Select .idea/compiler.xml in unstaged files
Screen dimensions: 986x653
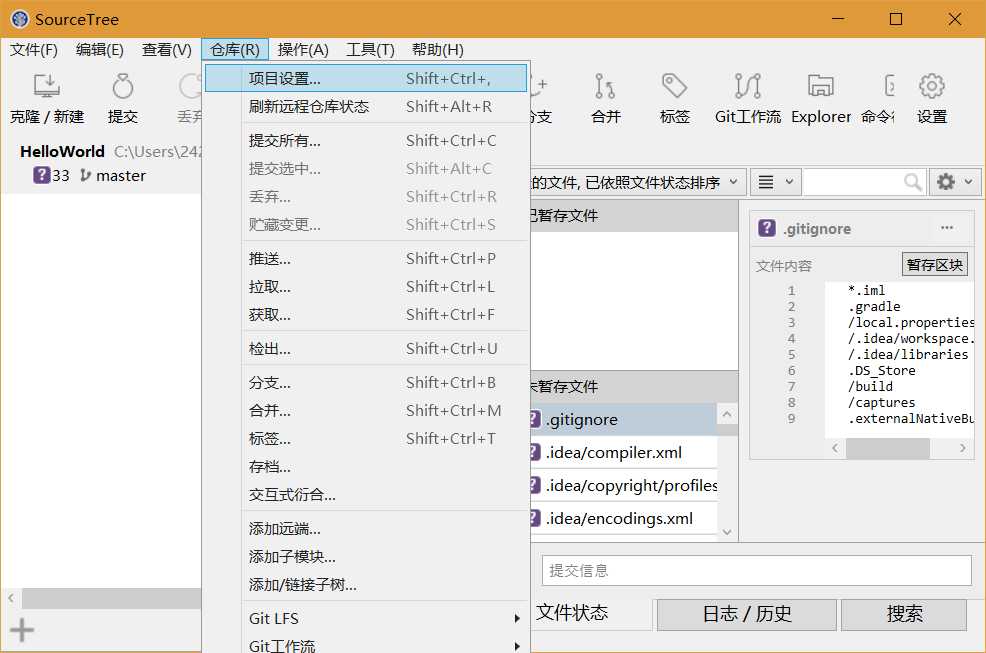tap(623, 452)
